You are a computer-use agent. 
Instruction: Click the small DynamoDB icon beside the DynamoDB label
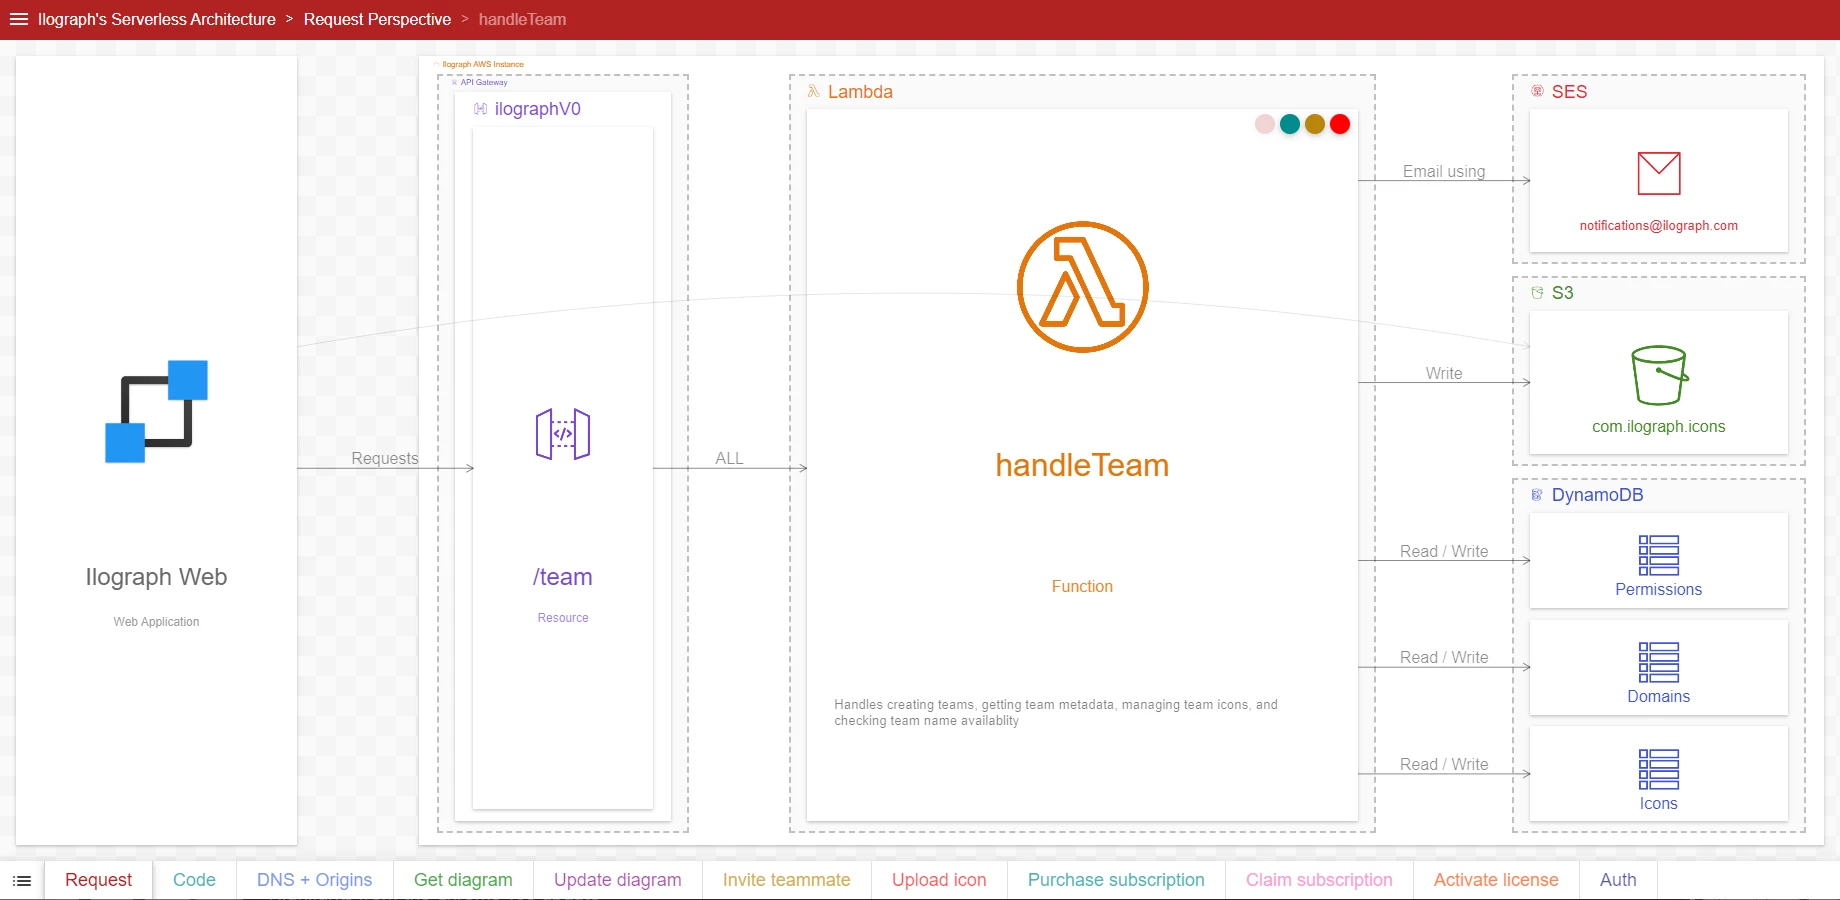pos(1538,495)
